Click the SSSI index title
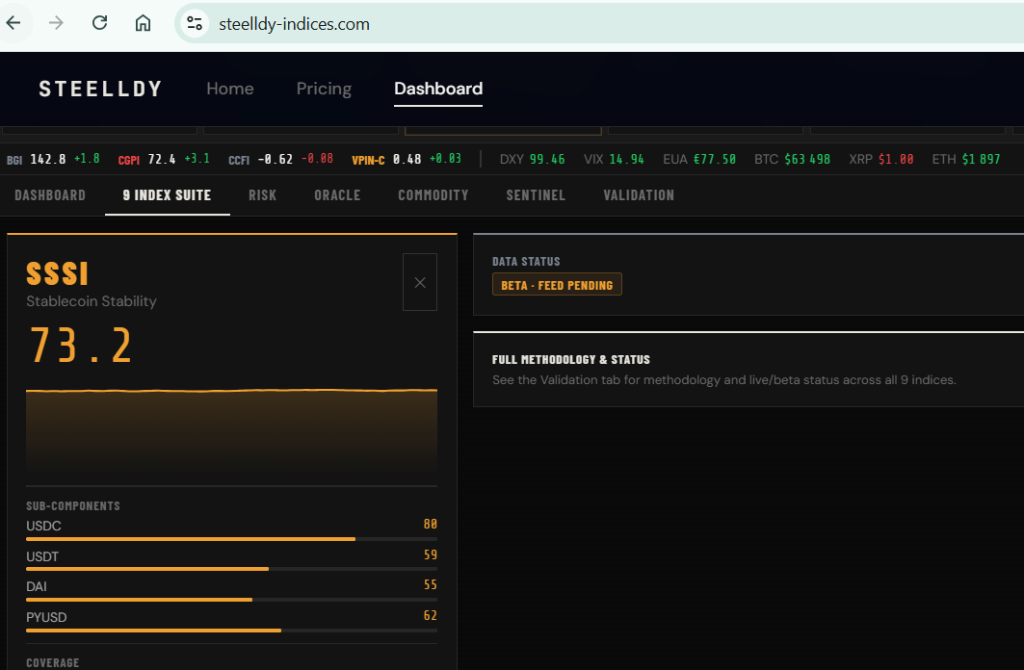 coord(57,274)
